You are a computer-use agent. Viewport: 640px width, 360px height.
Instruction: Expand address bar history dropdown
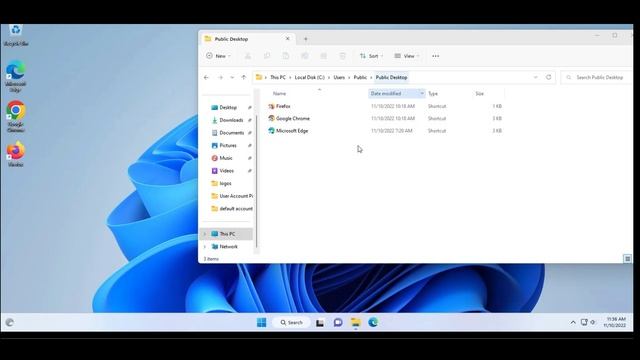point(536,77)
